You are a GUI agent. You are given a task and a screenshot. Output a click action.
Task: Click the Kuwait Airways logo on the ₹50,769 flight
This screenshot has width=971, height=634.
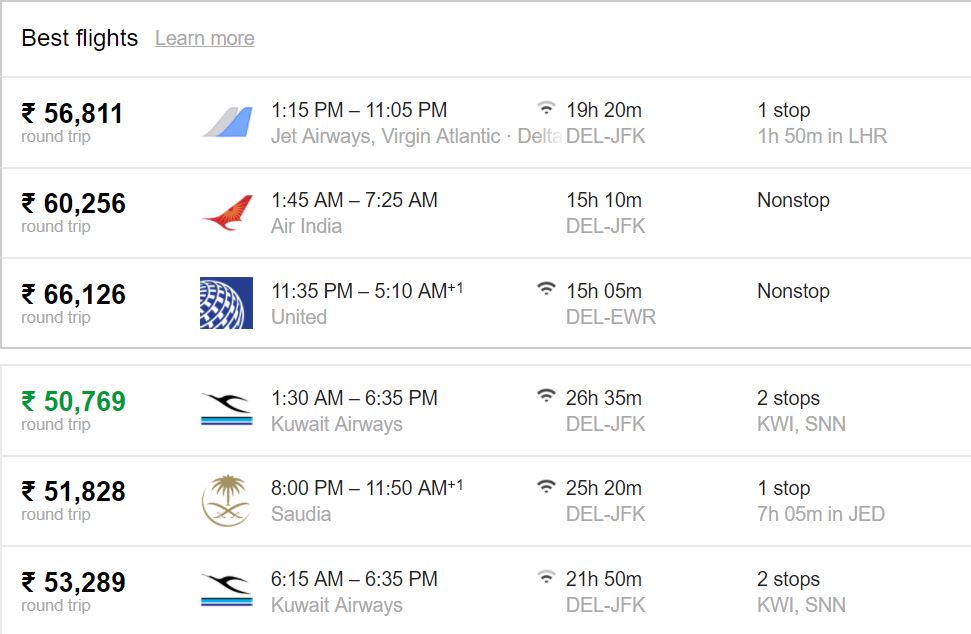click(x=227, y=409)
